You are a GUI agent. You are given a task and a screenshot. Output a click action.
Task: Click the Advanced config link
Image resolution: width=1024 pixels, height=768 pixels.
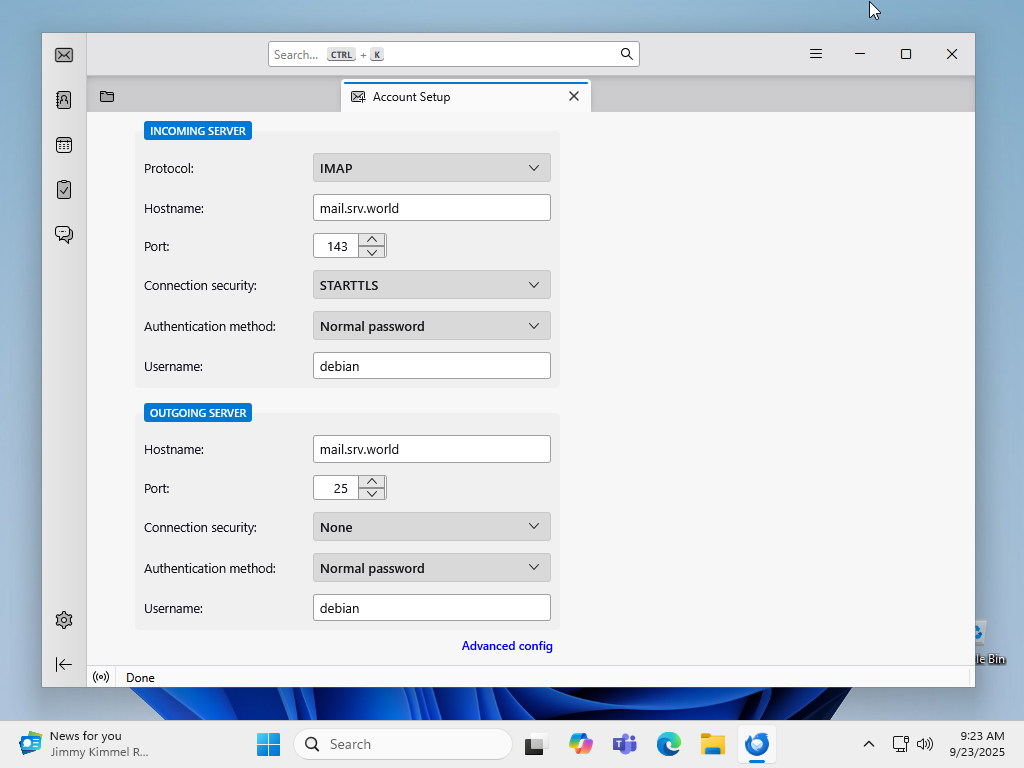(x=507, y=646)
